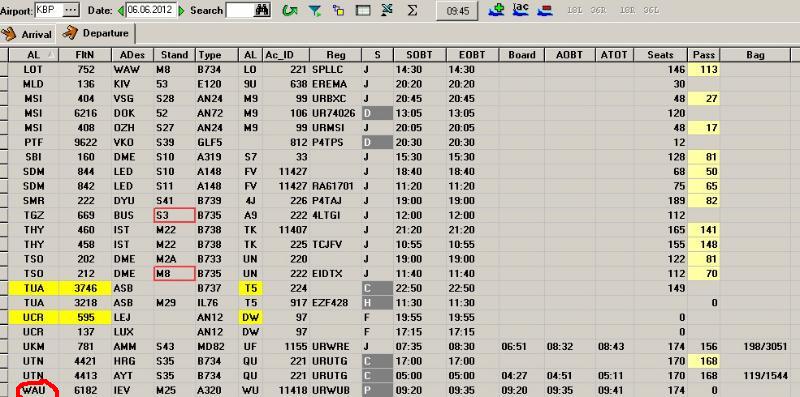Viewport: 800px width, 397px height.
Task: Click the red-outlined S3 stand cell
Action: coord(174,215)
